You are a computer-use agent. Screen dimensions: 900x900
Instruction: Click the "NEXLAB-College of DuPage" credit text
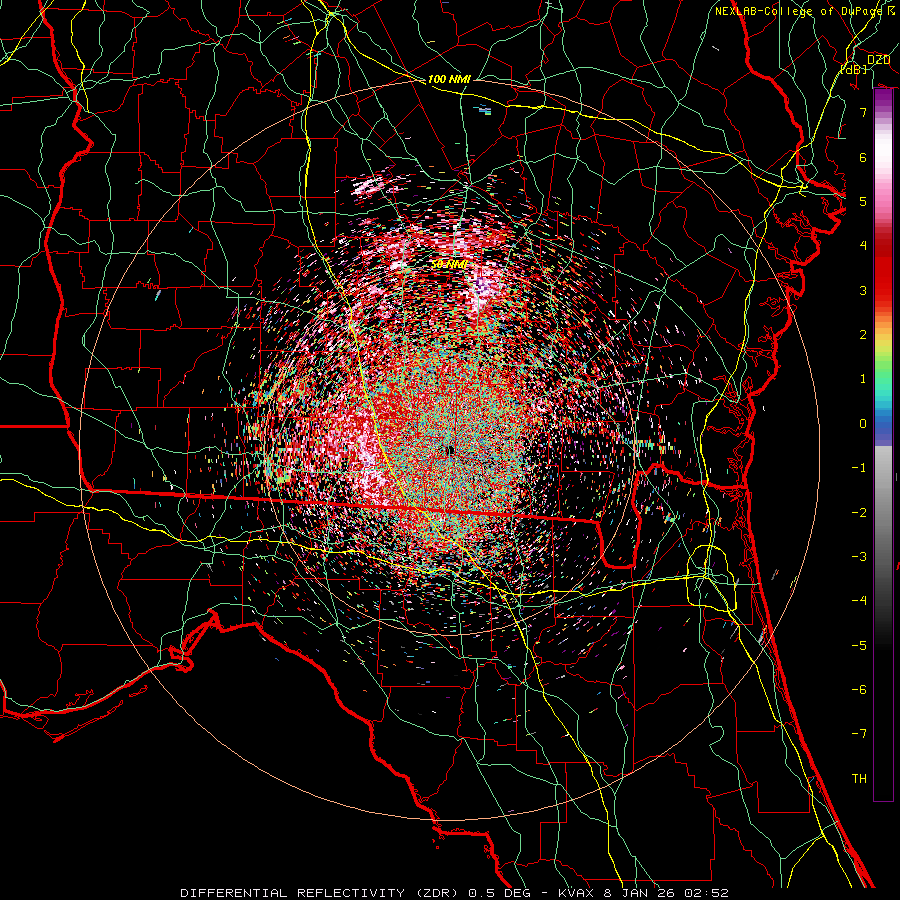(801, 11)
